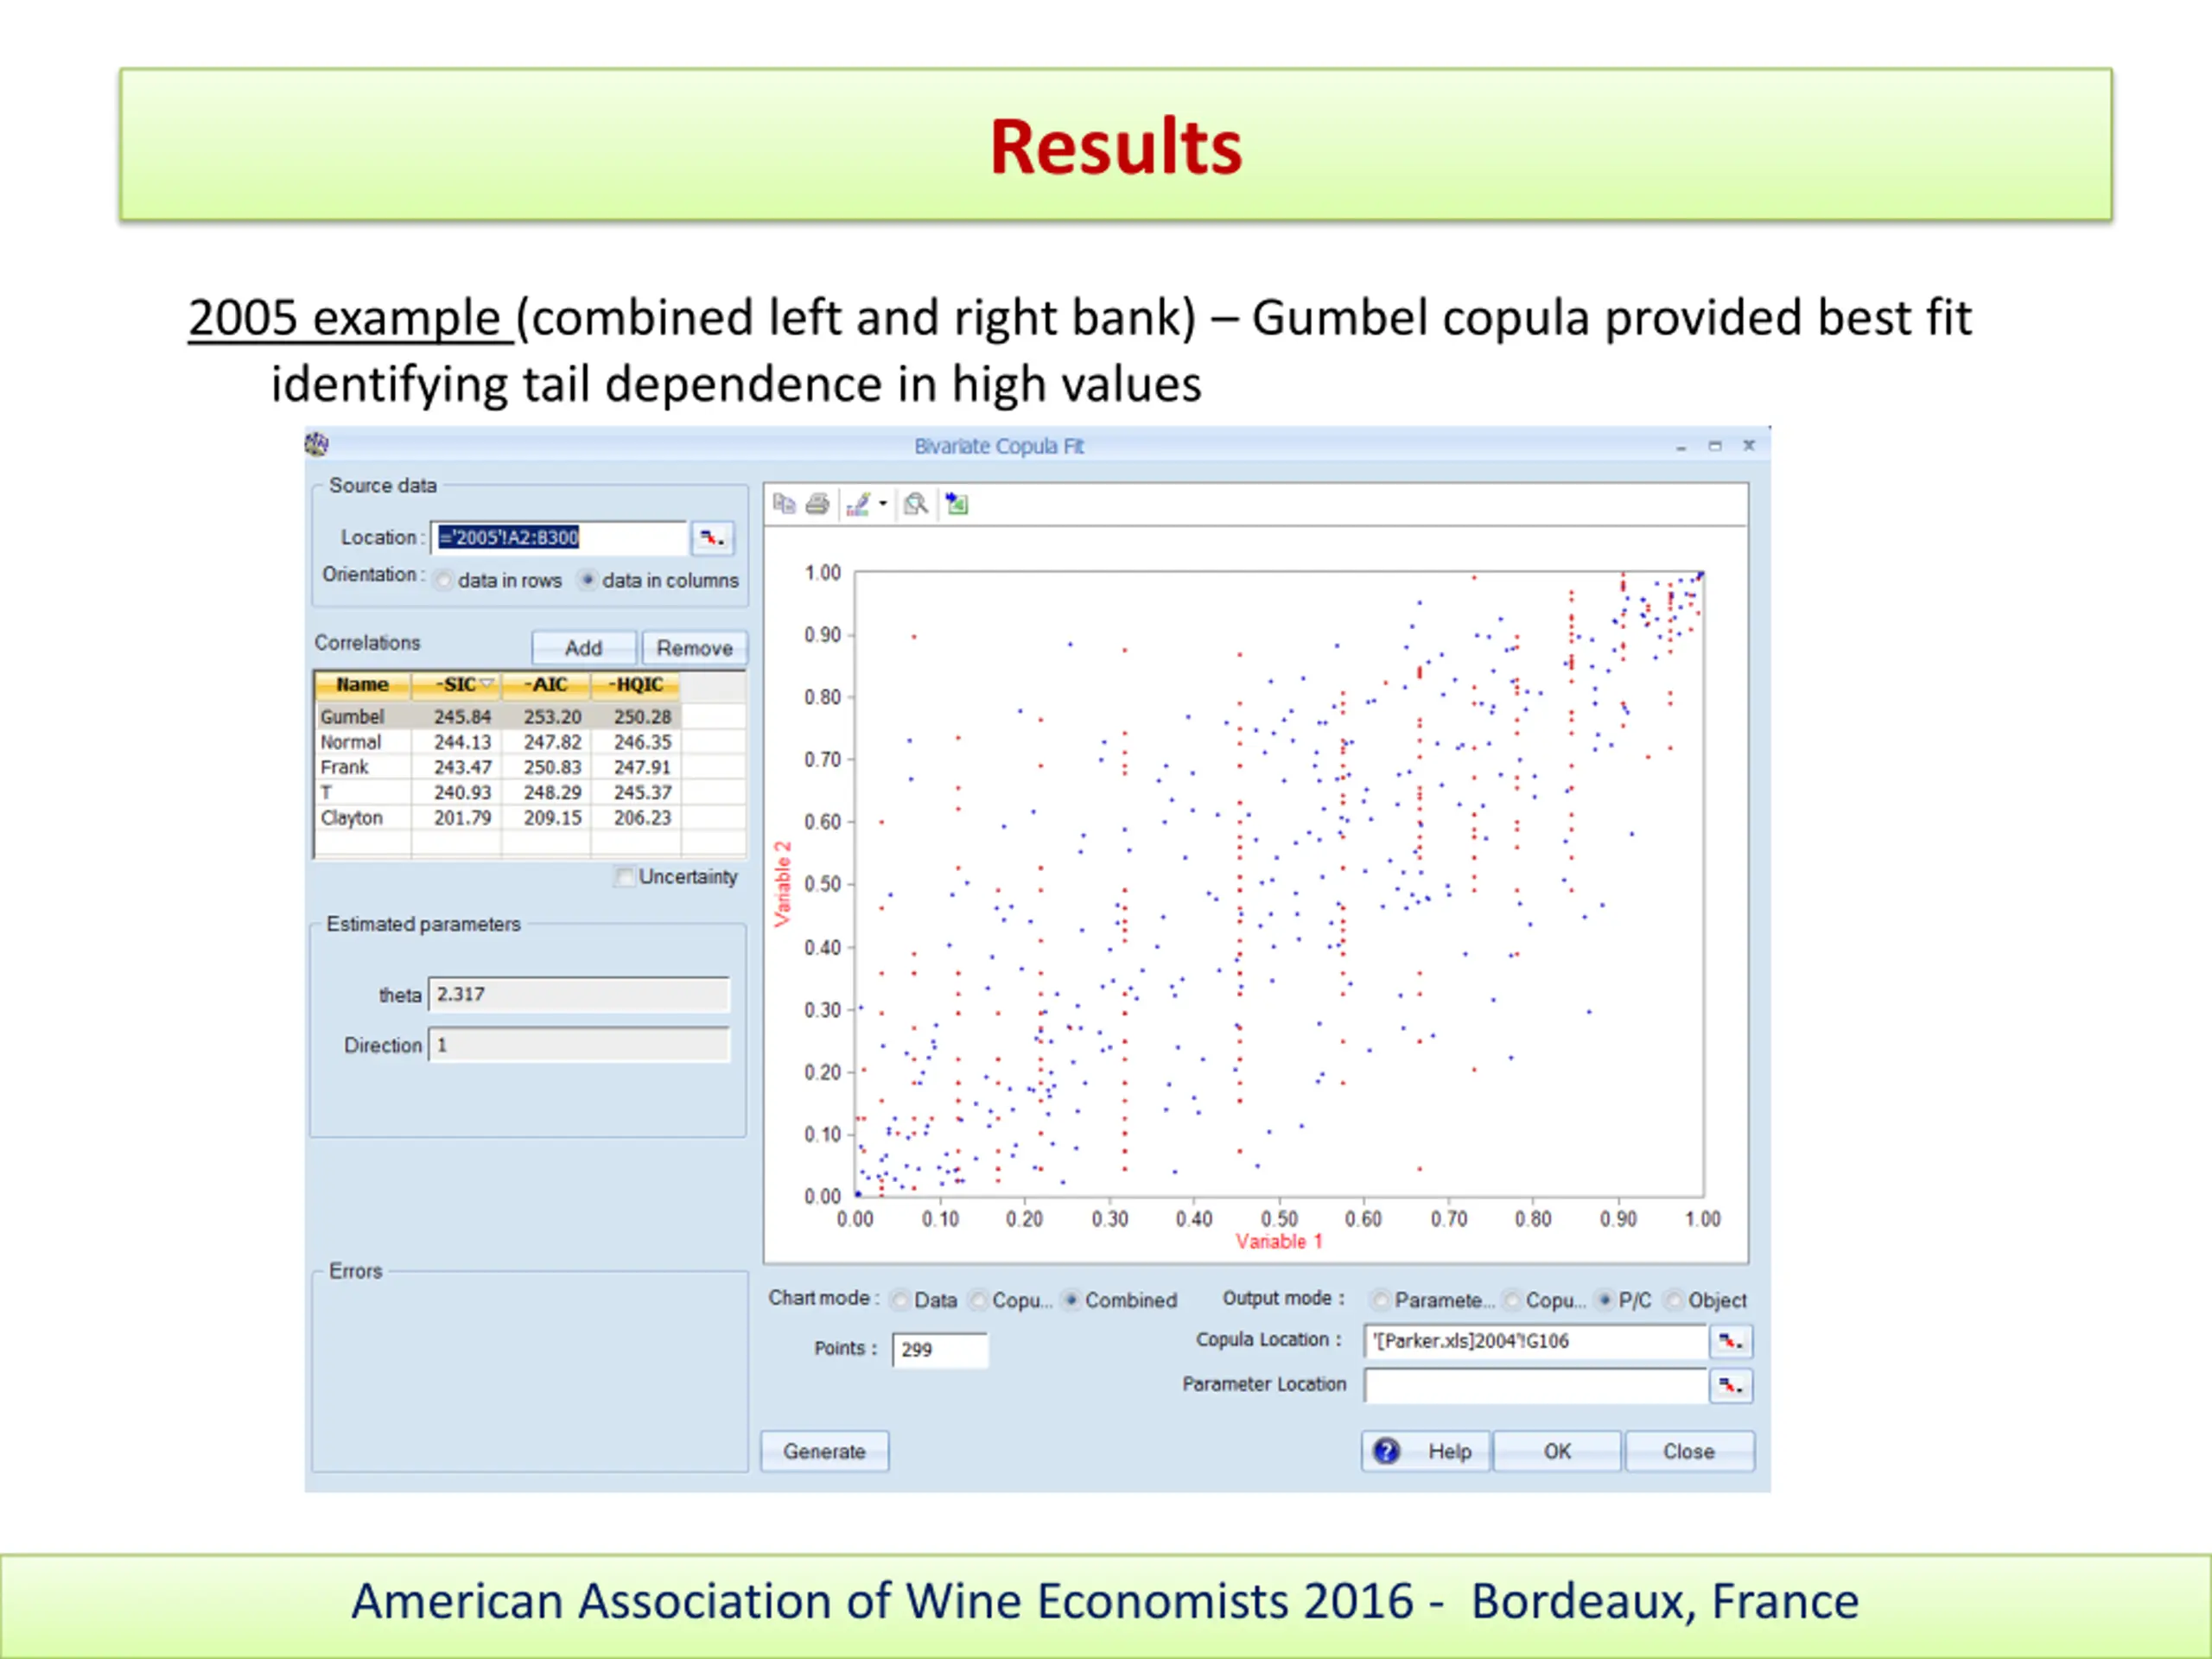The image size is (2212, 1659).
Task: Select the 'data in rows' orientation
Action: pos(444,581)
